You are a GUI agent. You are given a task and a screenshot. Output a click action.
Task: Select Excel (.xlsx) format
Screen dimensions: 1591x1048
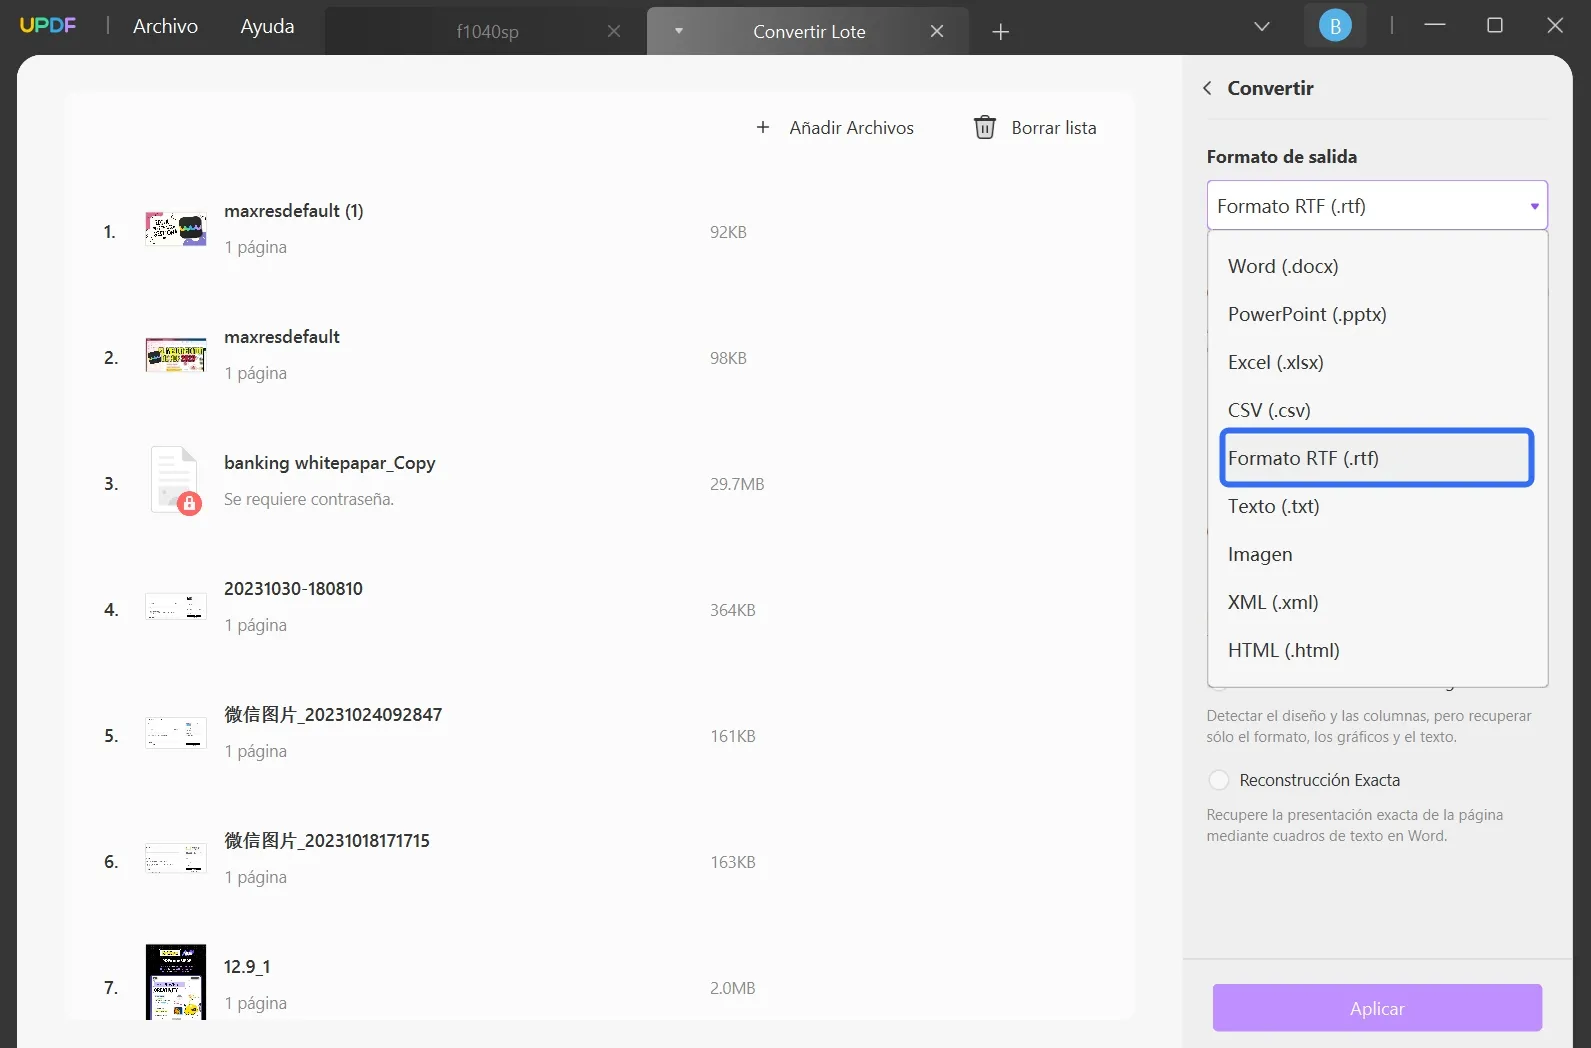[1377, 362]
